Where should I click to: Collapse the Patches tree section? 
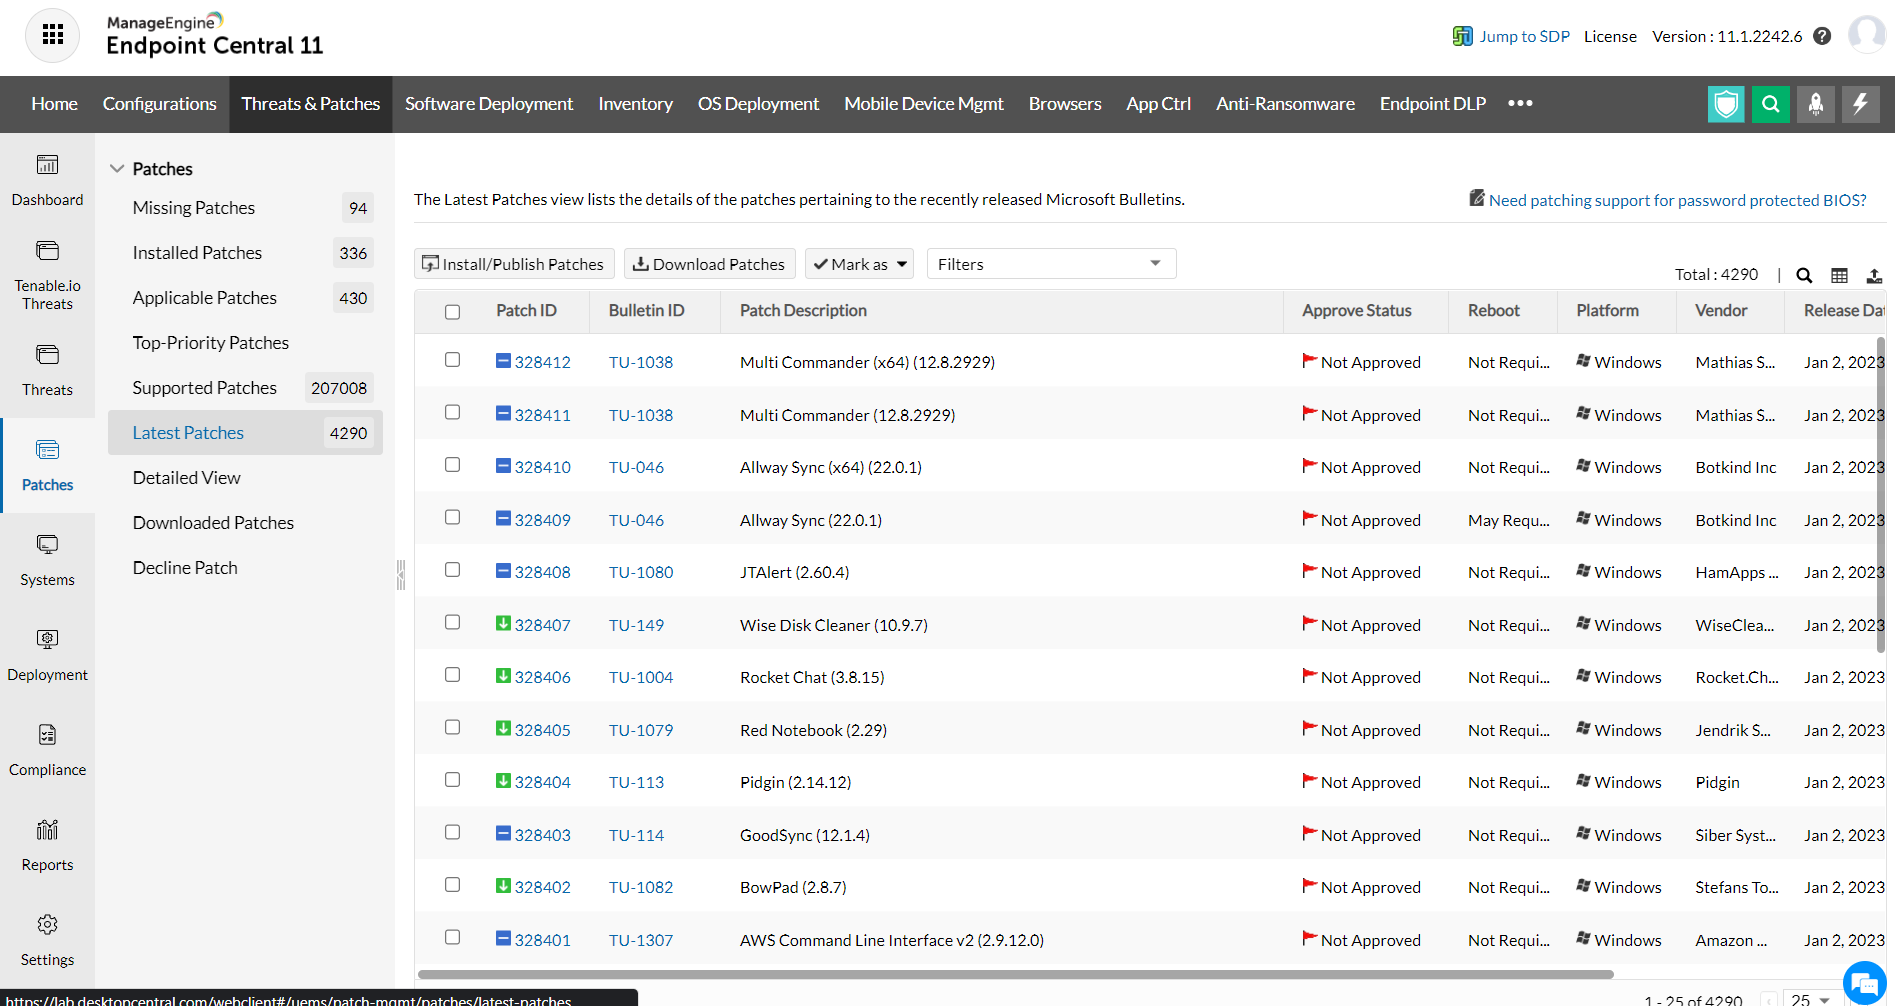117,169
